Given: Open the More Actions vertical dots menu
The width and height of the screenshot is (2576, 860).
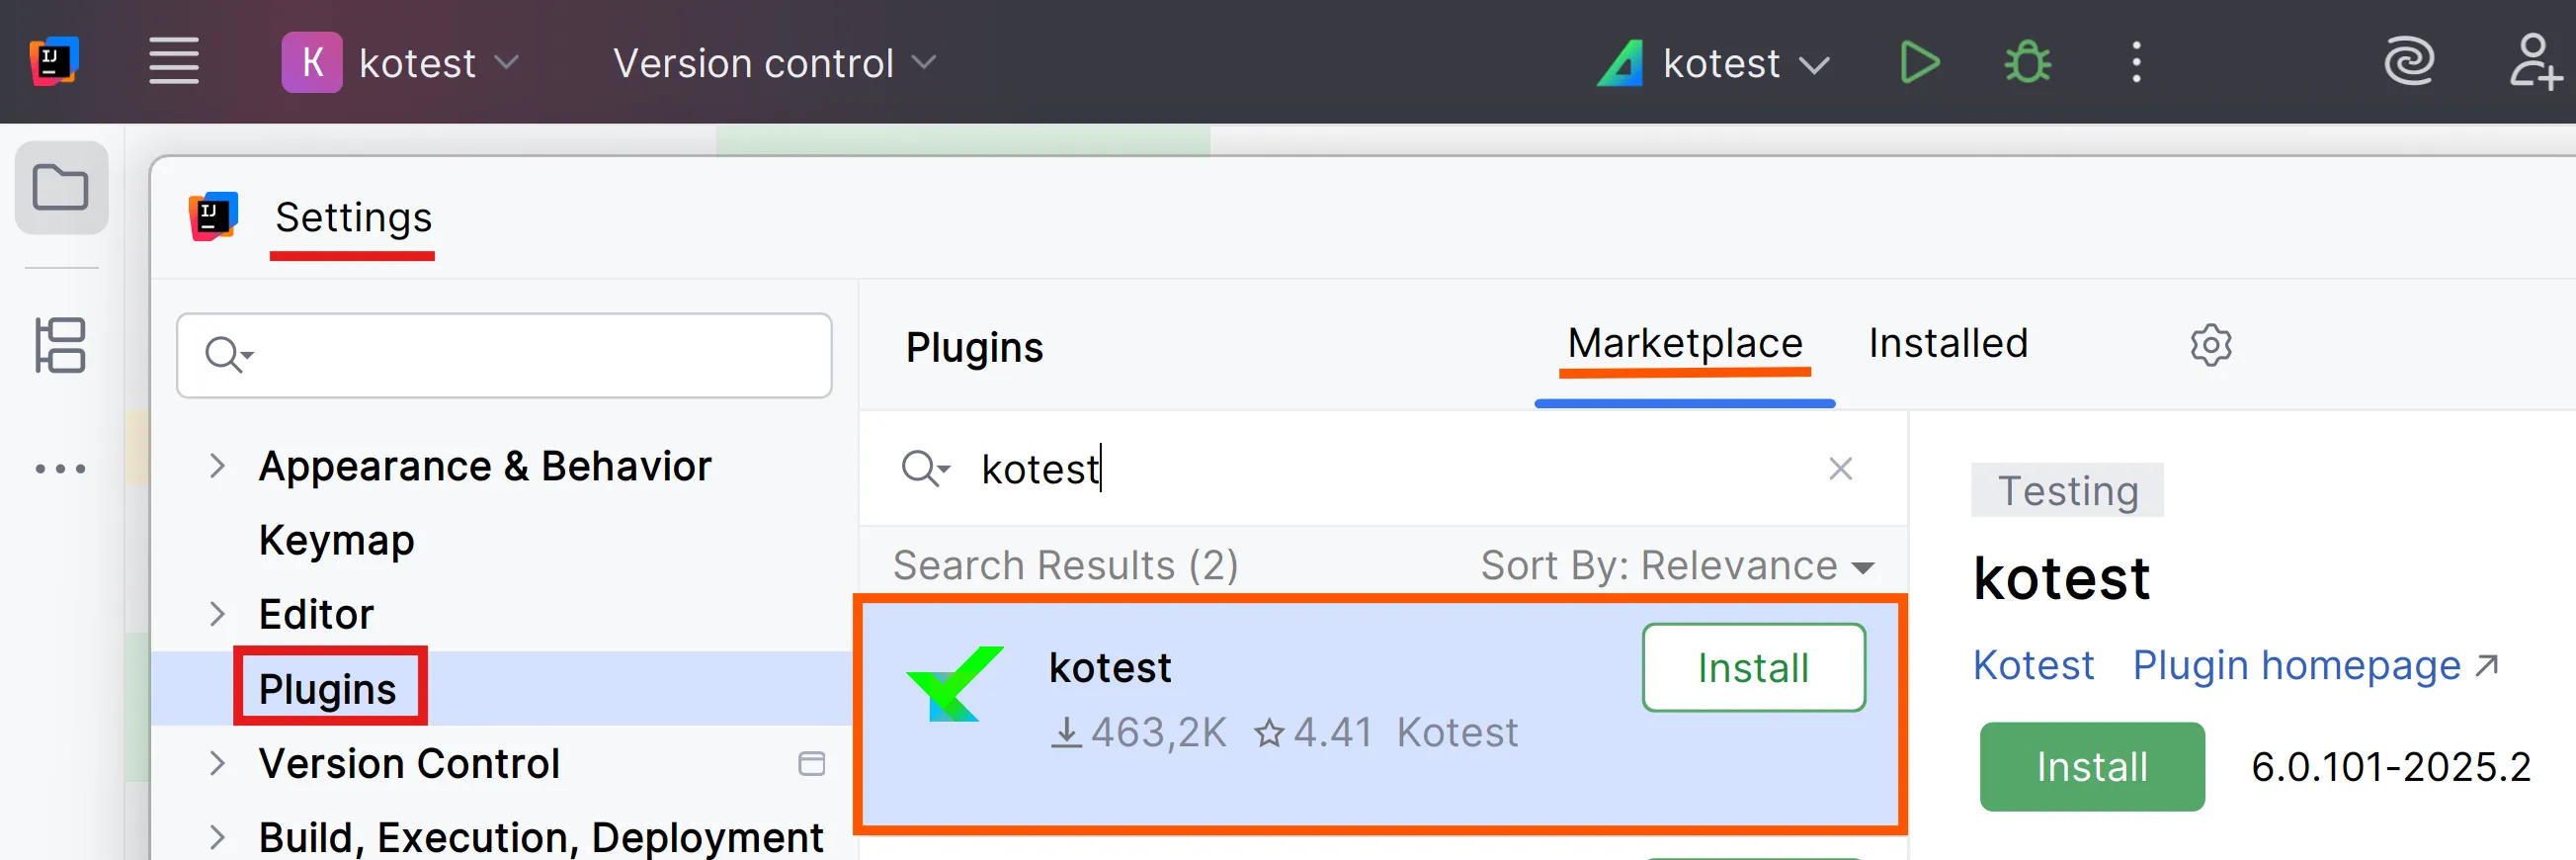Looking at the screenshot, I should point(2136,63).
